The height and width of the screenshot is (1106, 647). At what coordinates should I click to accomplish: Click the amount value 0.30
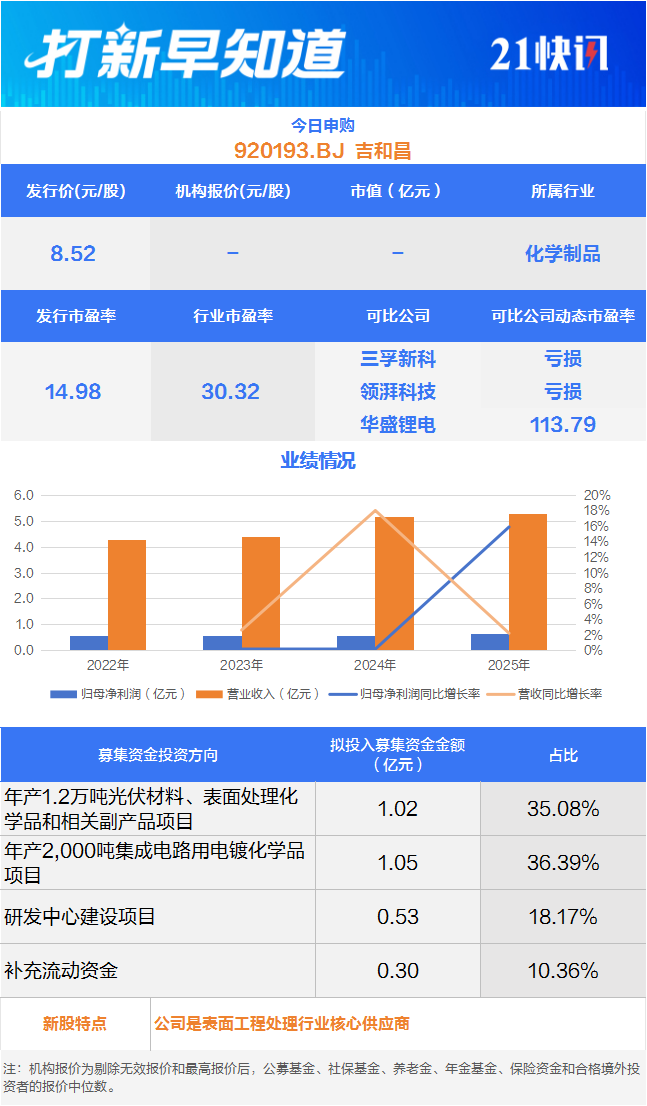coord(398,971)
